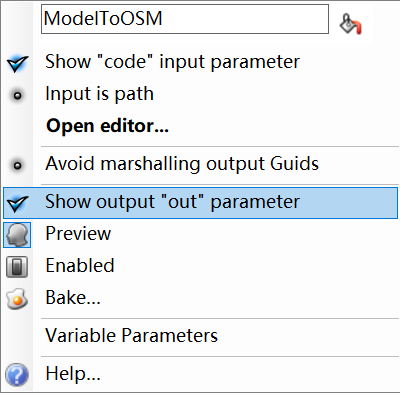Click the checkmark icon beside Show output "out"
Screen dimensions: 400x393
(x=17, y=203)
